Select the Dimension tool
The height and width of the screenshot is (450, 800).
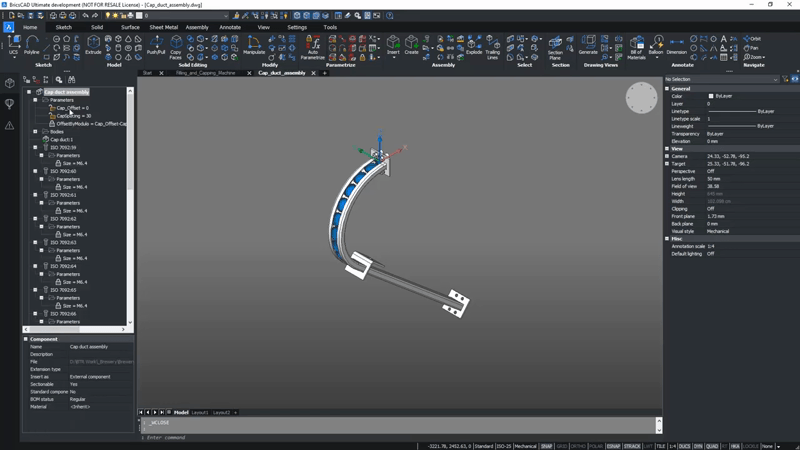pos(677,45)
